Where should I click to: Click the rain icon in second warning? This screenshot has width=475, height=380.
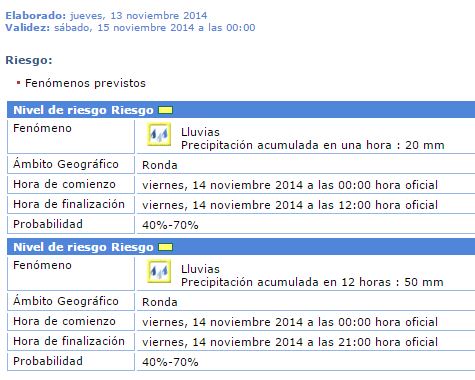pos(159,271)
